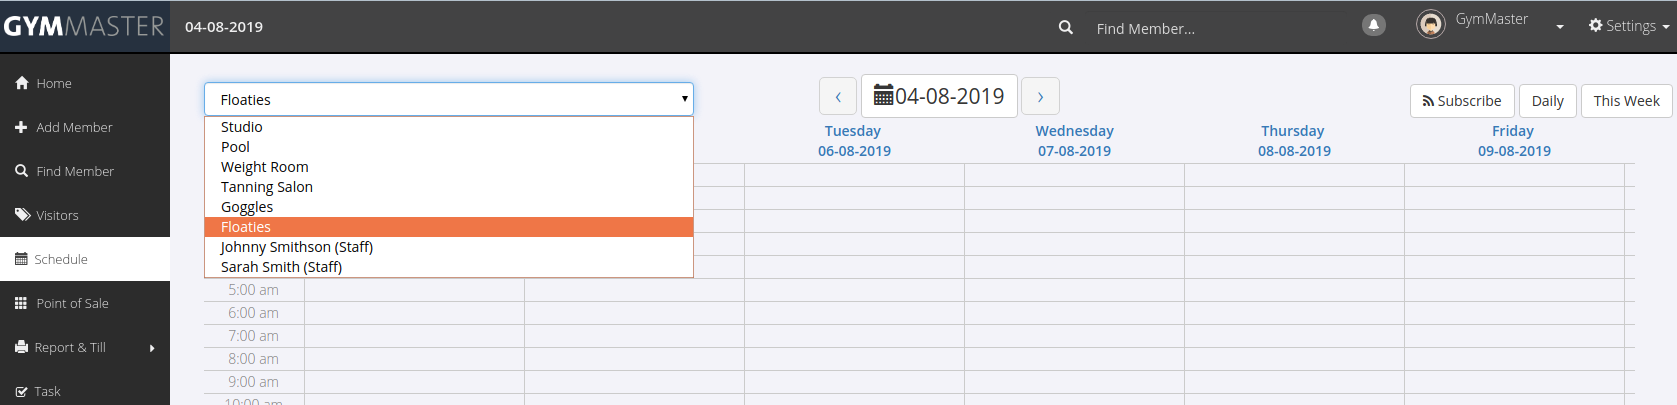Expand the Report & Till submenu arrow

click(152, 348)
